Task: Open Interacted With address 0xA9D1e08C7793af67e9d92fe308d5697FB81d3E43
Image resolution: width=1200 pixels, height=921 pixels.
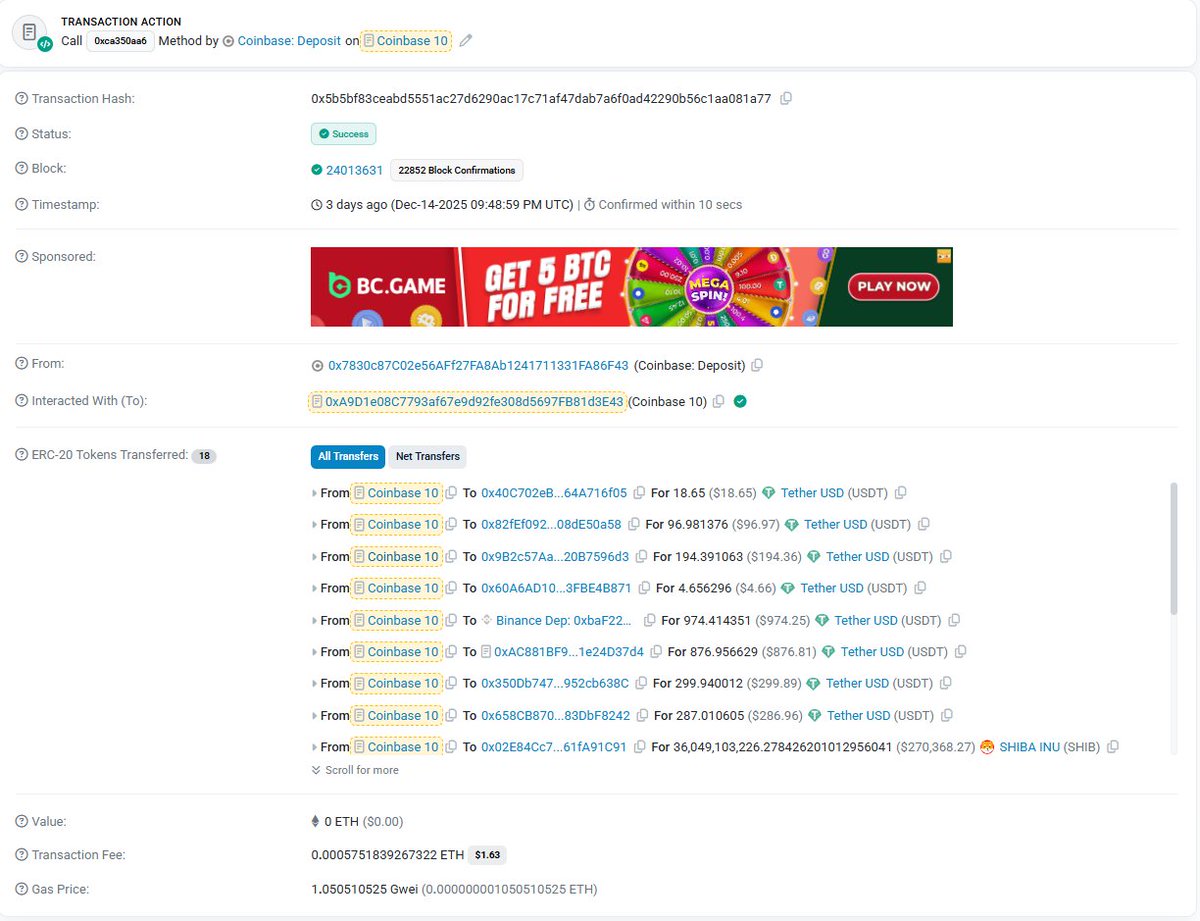Action: 474,402
